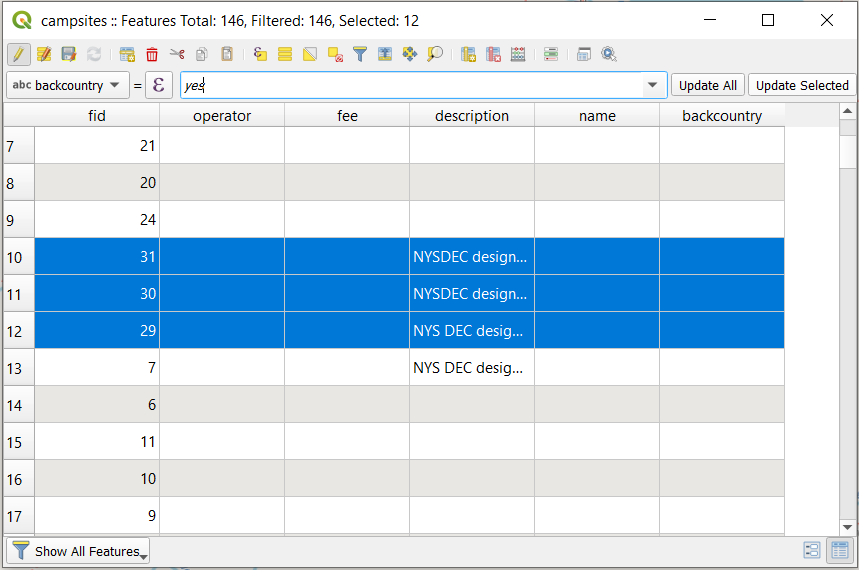Click the vertical scrollbar up arrow

(847, 111)
